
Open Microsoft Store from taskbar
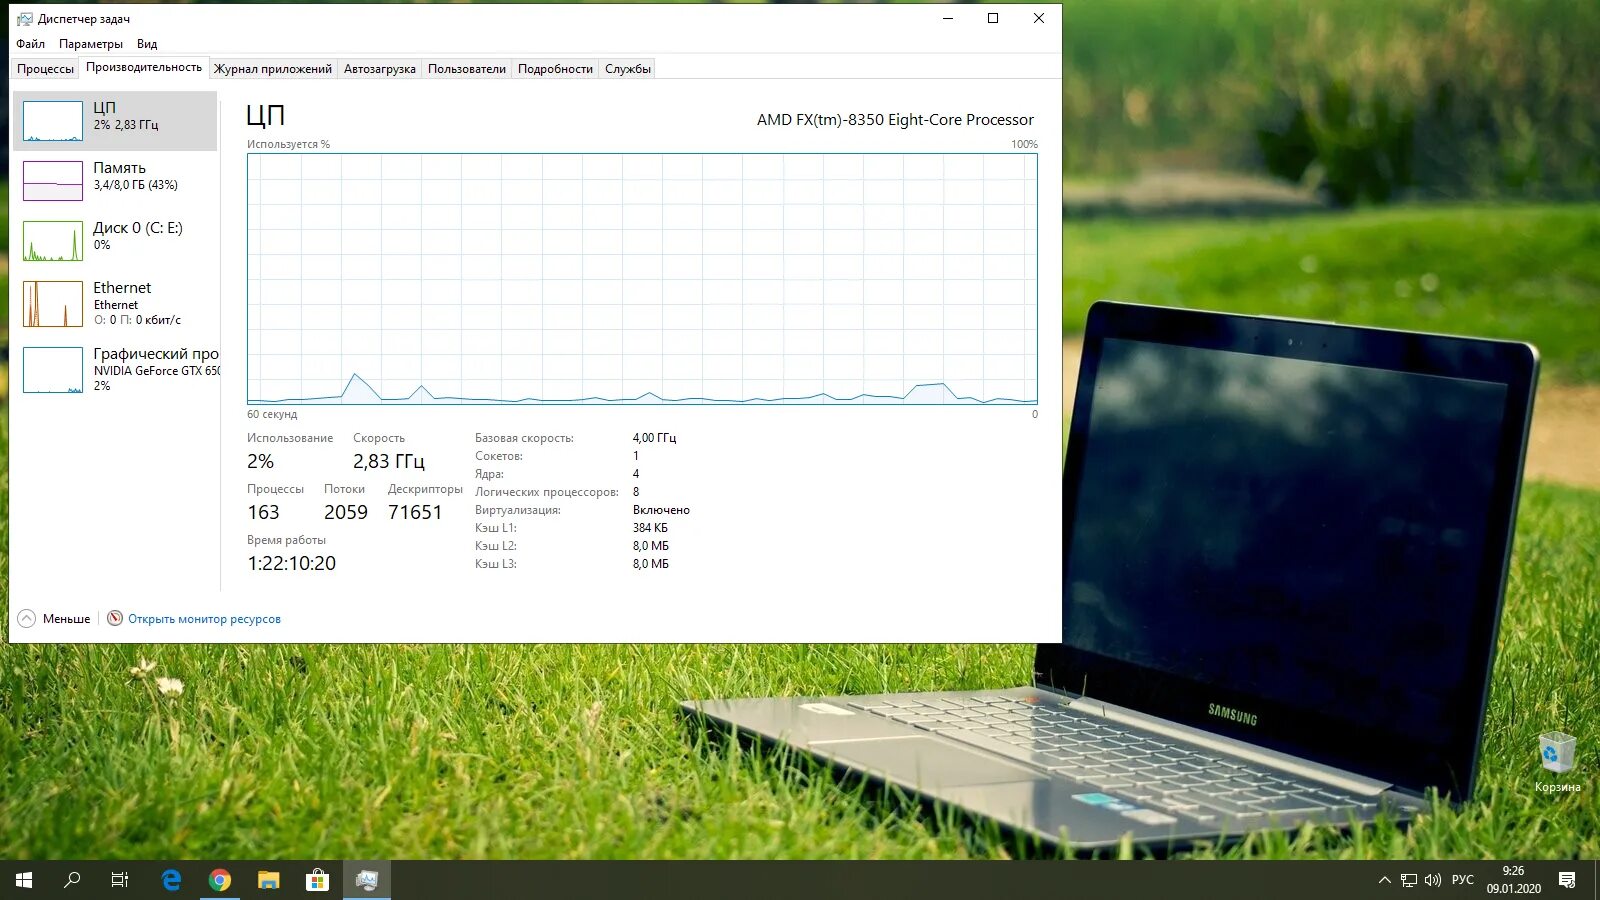point(318,880)
